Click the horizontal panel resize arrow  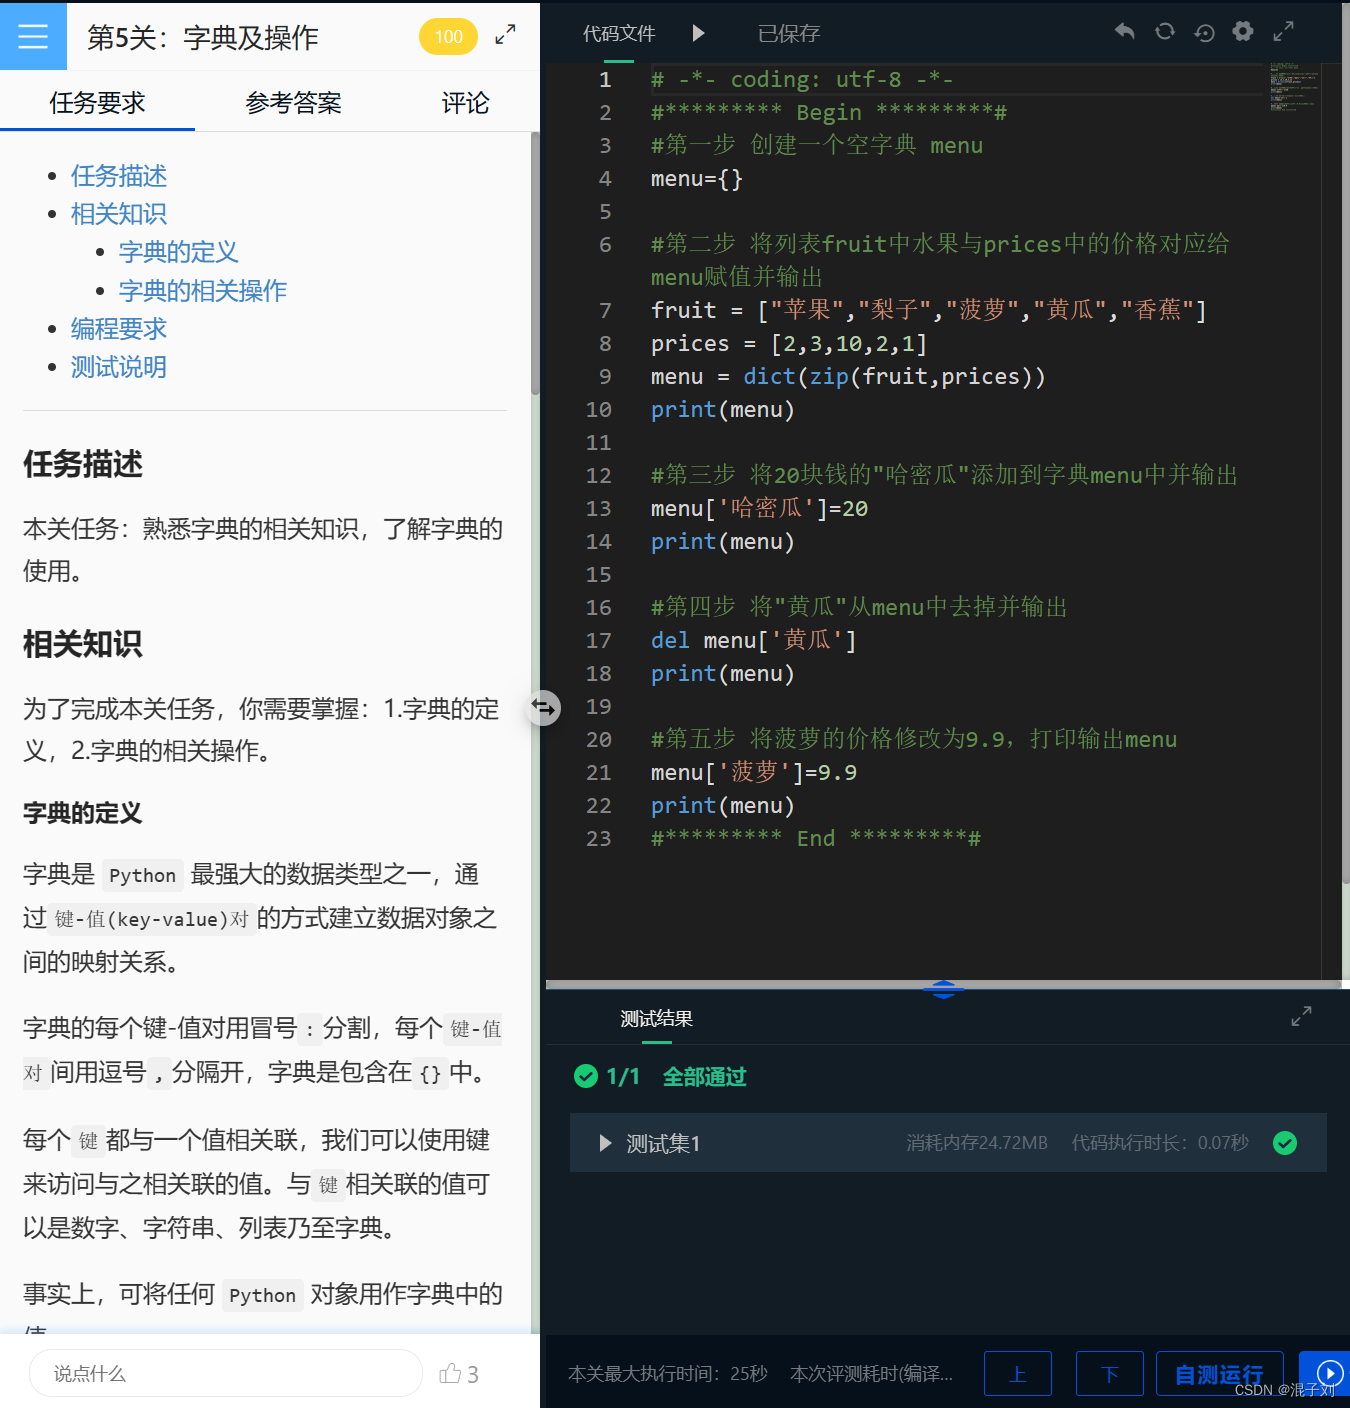(542, 708)
